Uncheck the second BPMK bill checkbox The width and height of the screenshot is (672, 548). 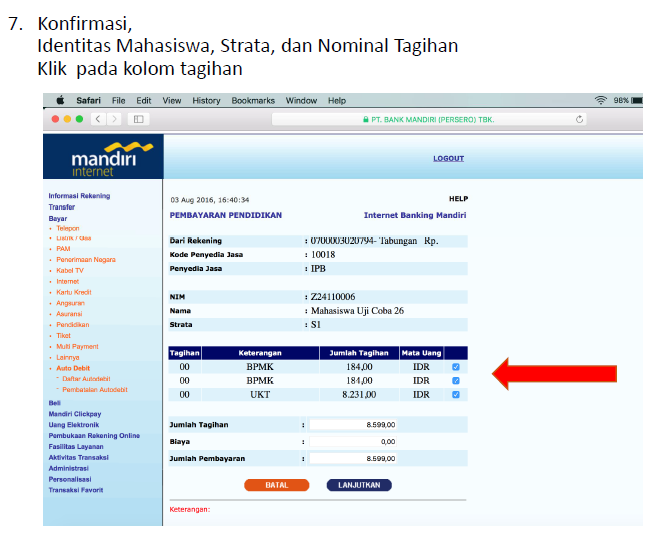[456, 381]
